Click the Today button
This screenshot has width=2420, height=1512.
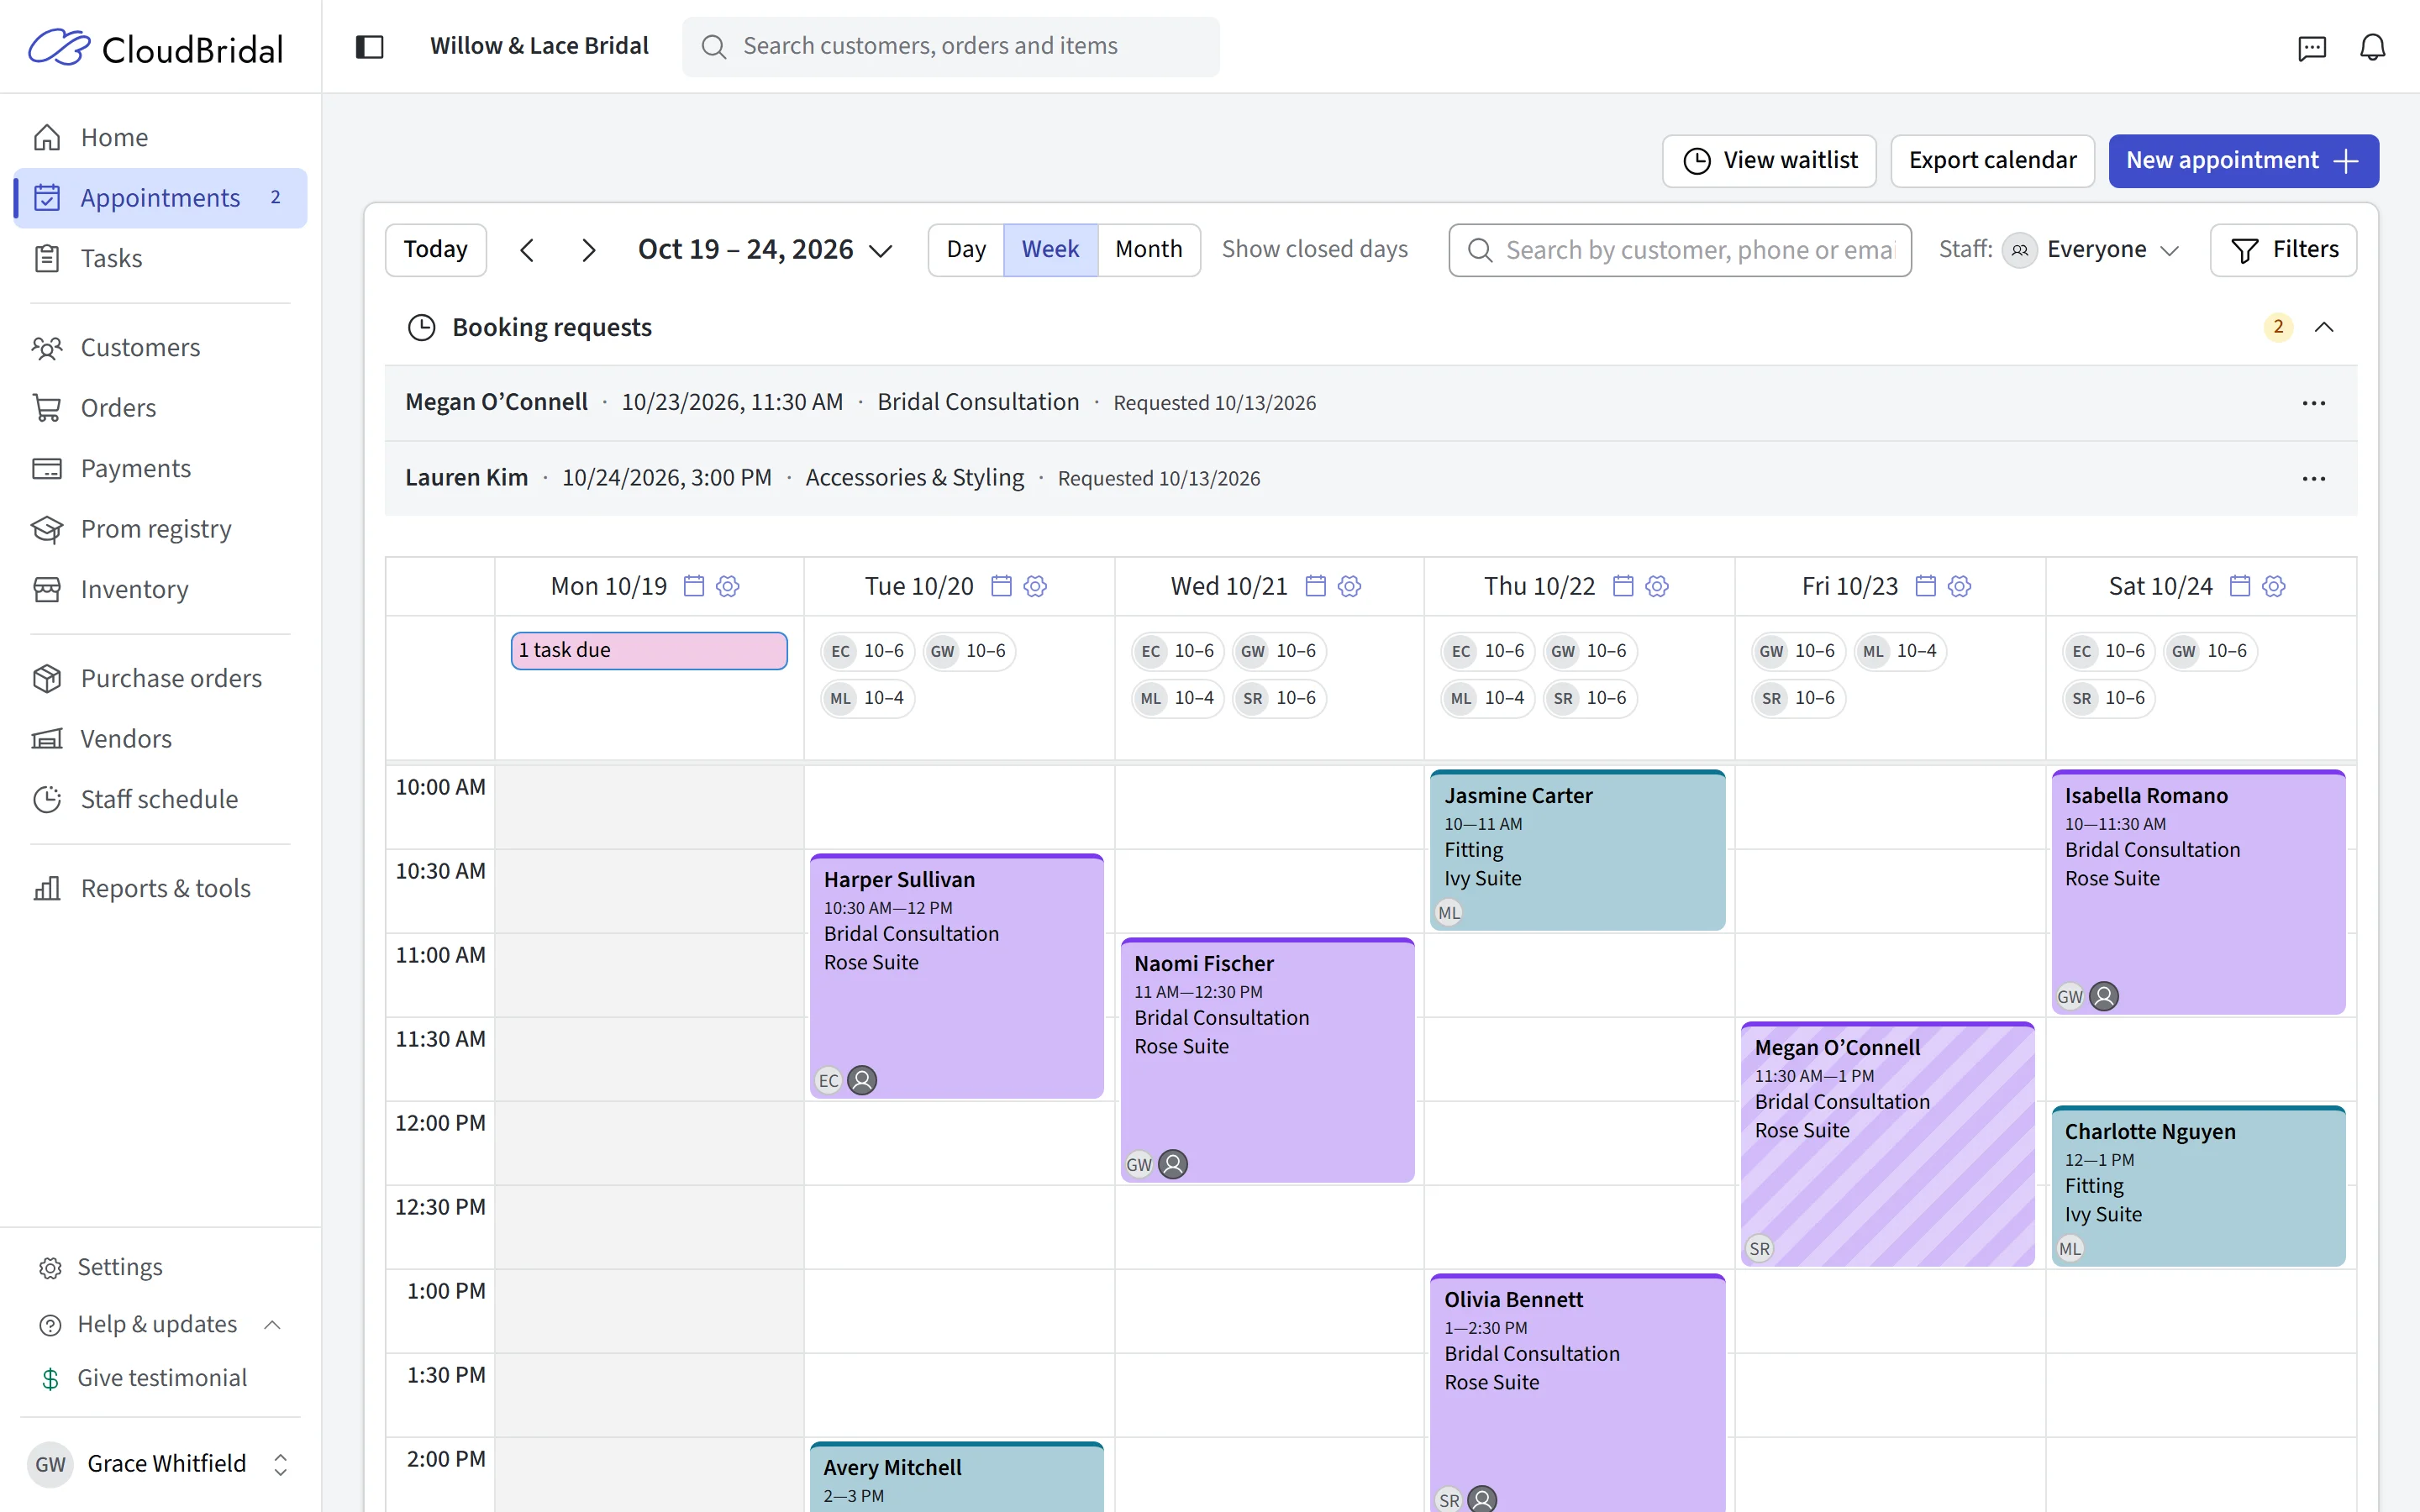click(x=435, y=250)
